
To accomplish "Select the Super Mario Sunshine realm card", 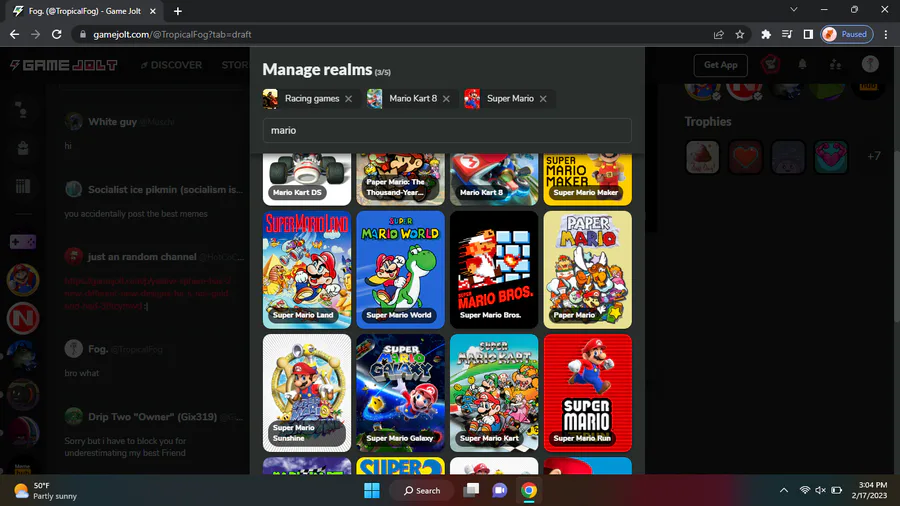I will (307, 393).
